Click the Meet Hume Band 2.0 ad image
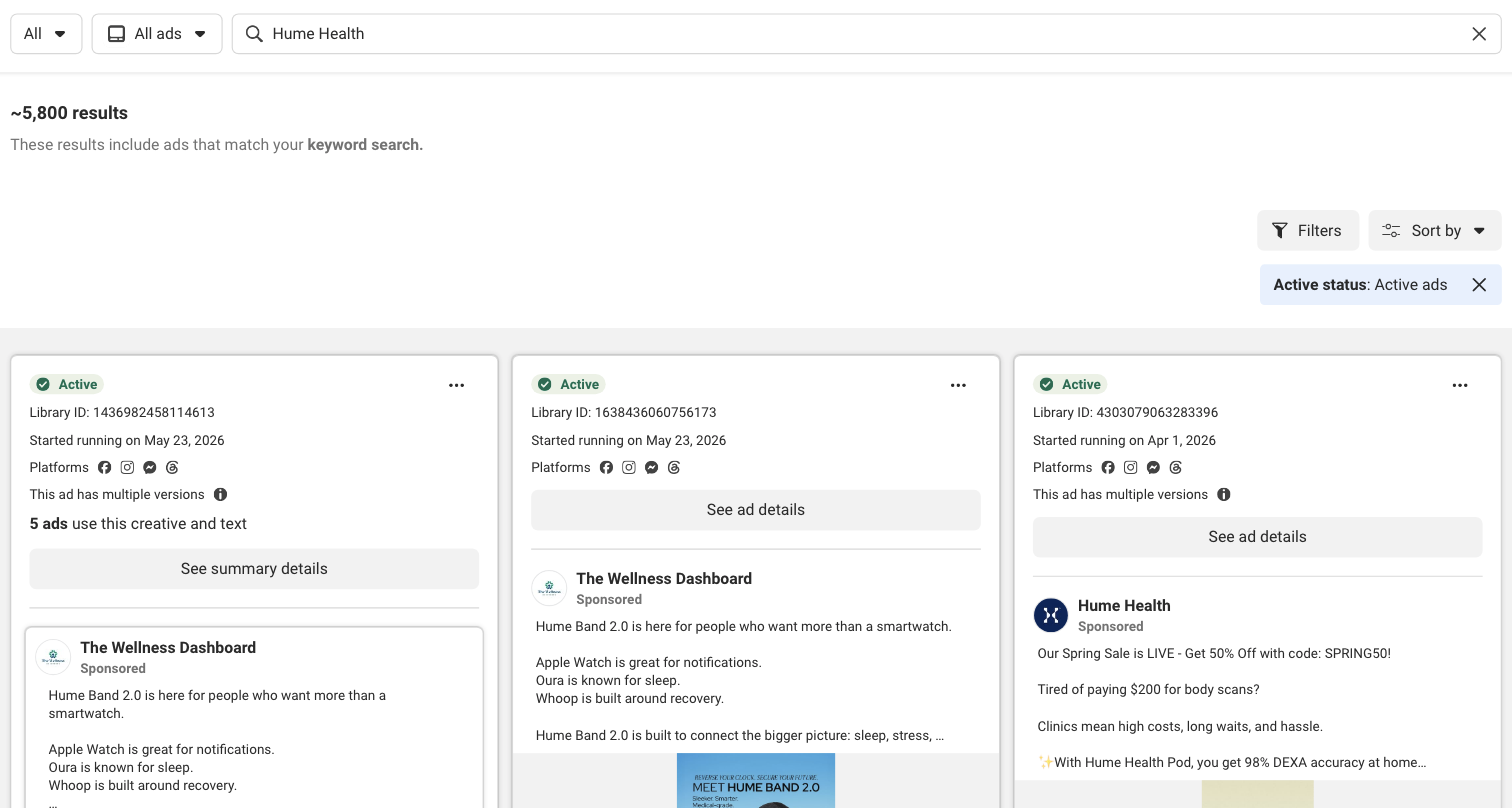The image size is (1512, 808). point(756,781)
